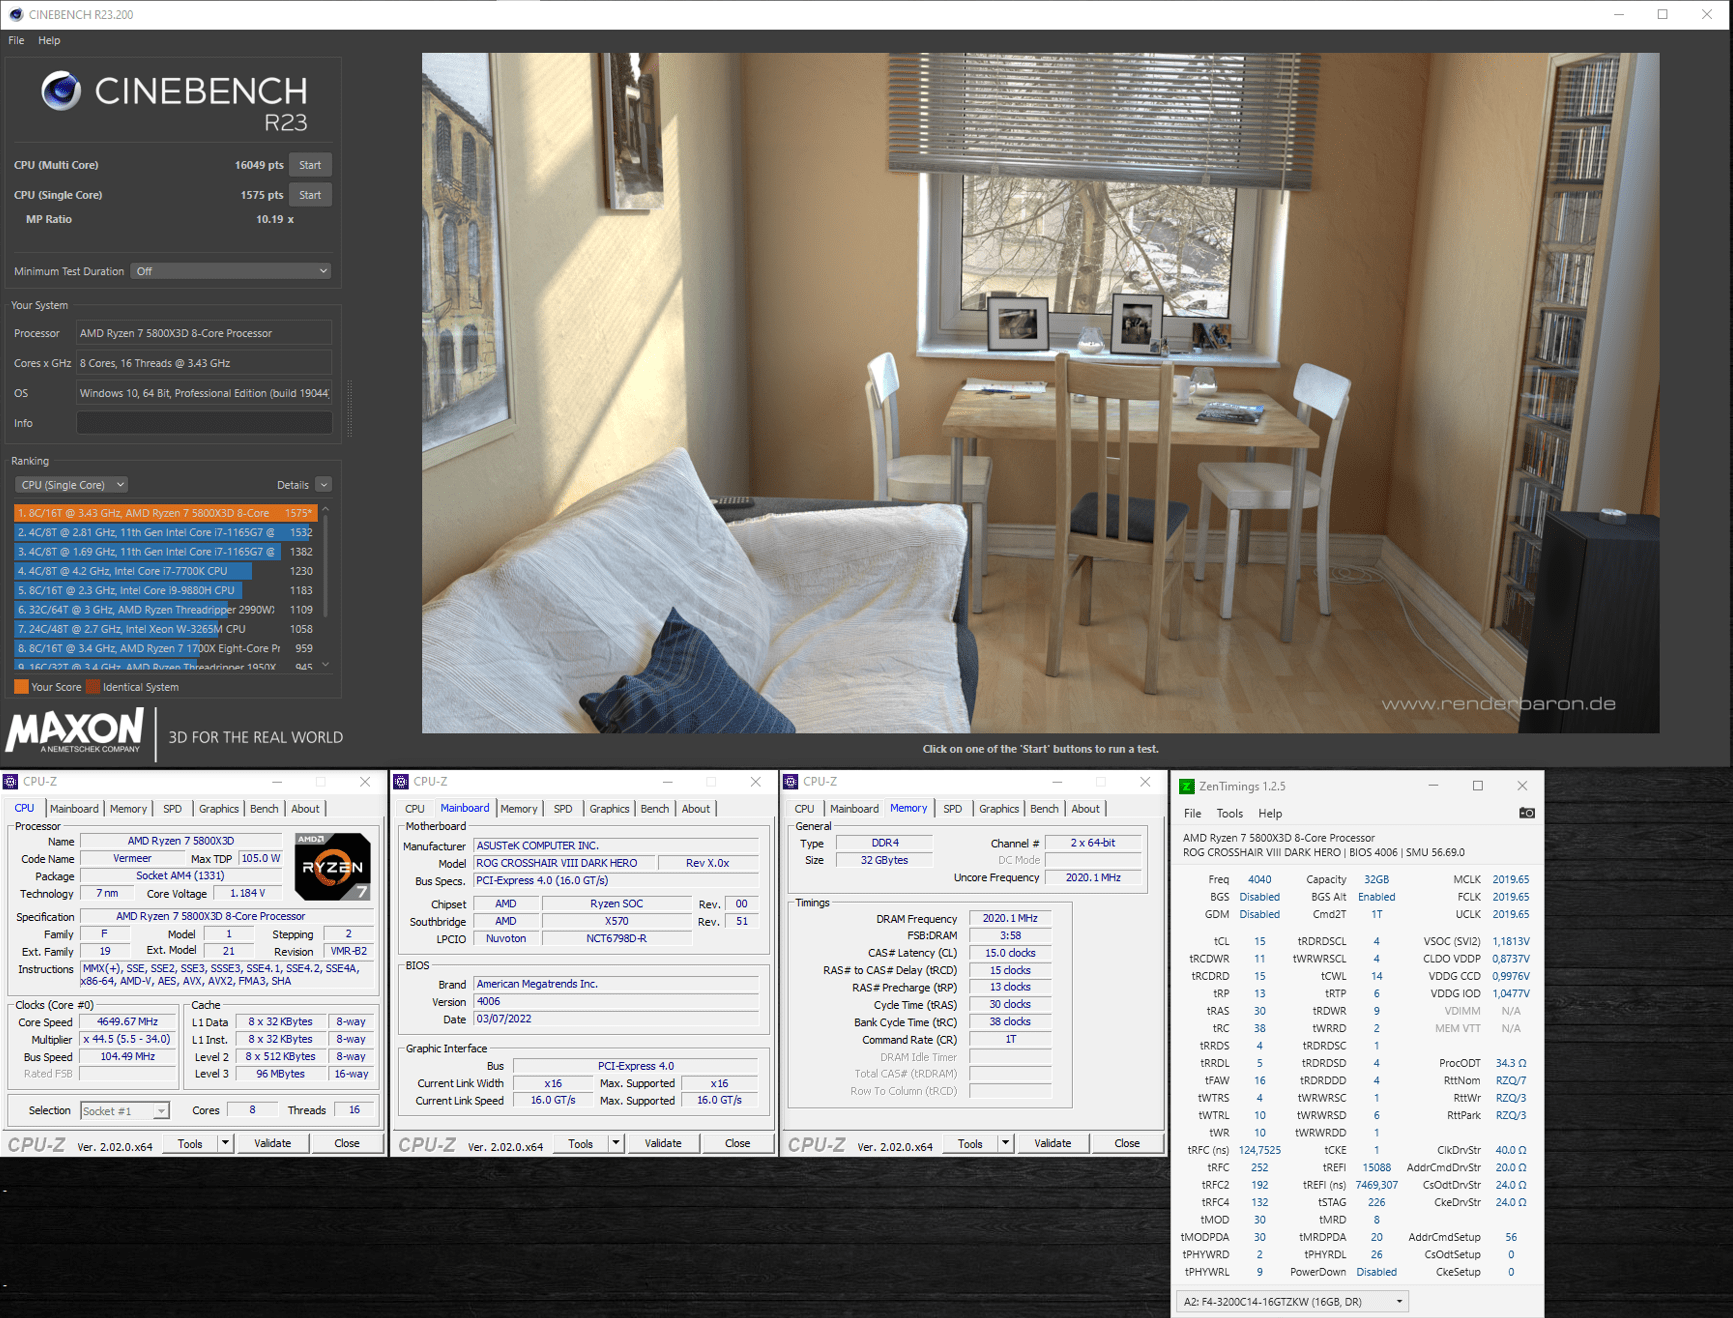Select the Intel Xeon W-3265M ranking entry
Viewport: 1733px width, 1318px height.
pyautogui.click(x=165, y=629)
